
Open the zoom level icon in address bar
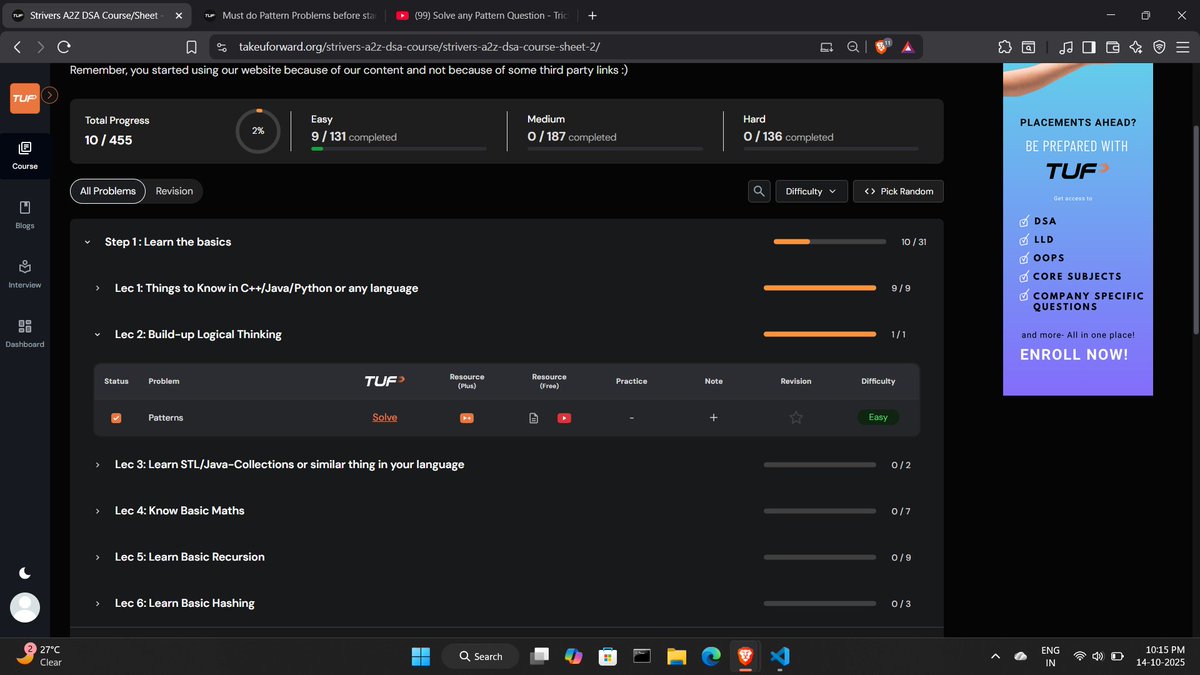pos(853,46)
